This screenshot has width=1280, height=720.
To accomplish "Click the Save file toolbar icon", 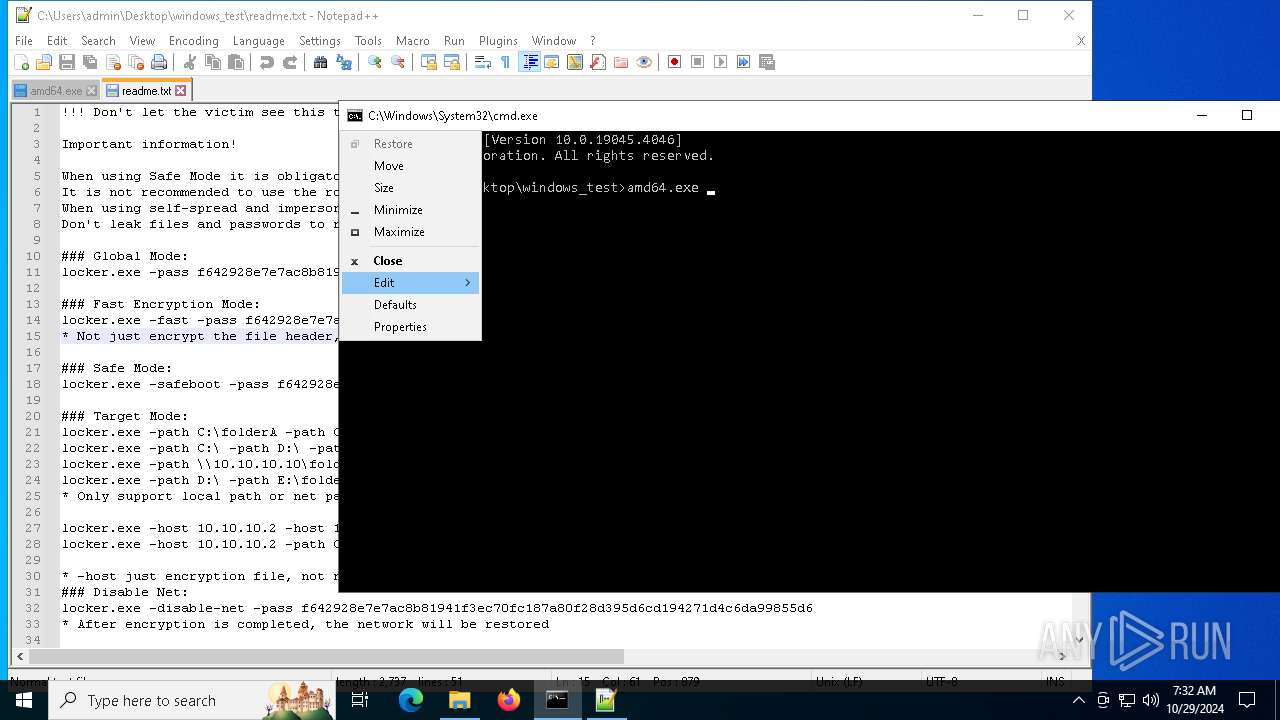I will click(67, 62).
